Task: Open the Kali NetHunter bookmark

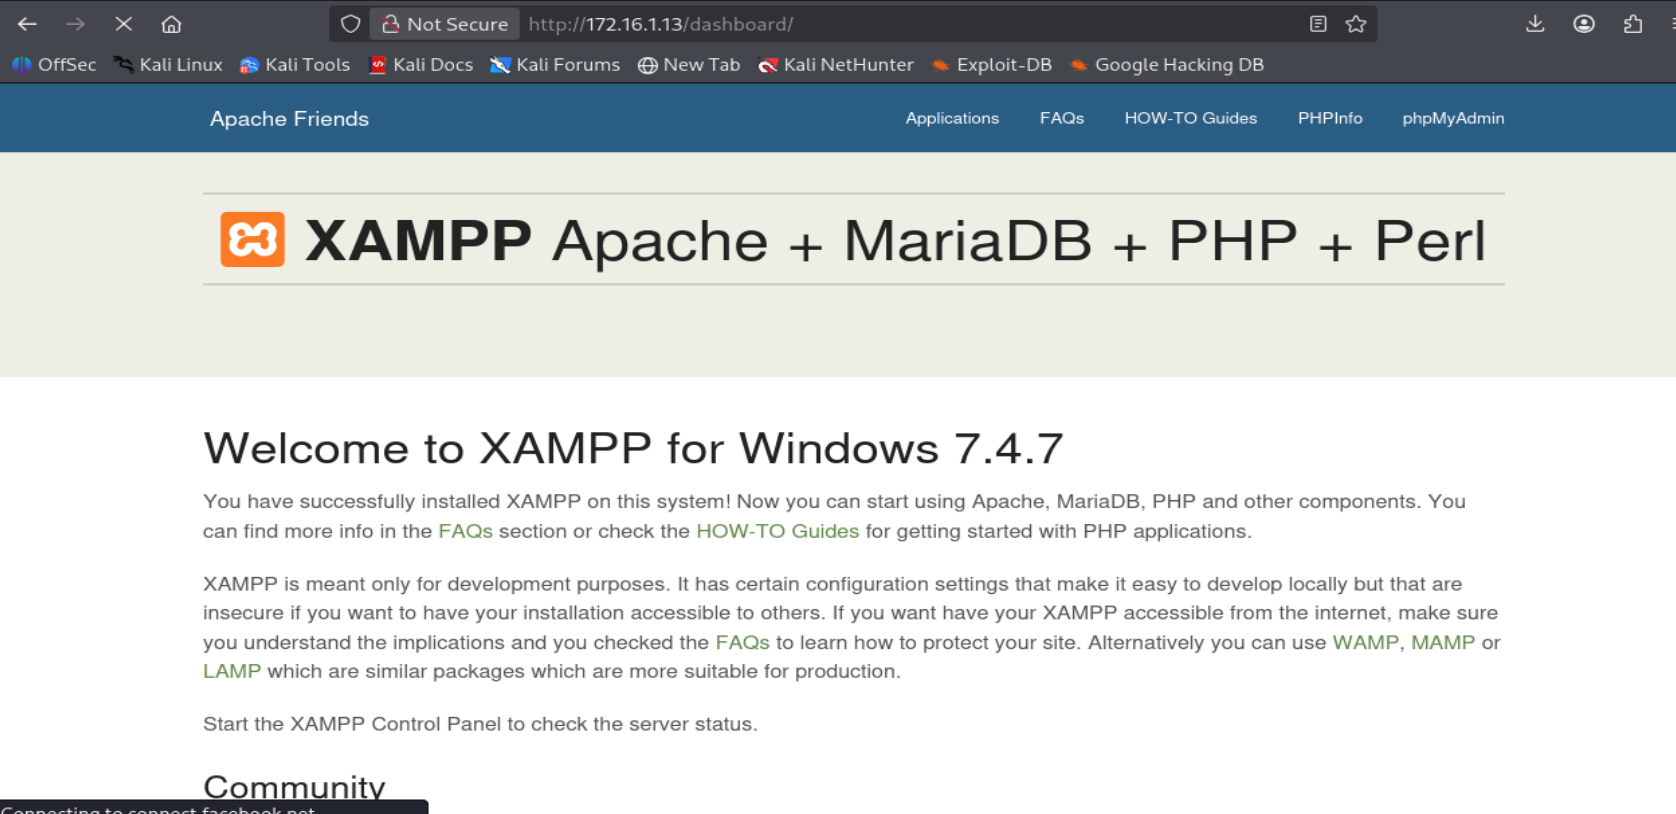Action: tap(836, 65)
